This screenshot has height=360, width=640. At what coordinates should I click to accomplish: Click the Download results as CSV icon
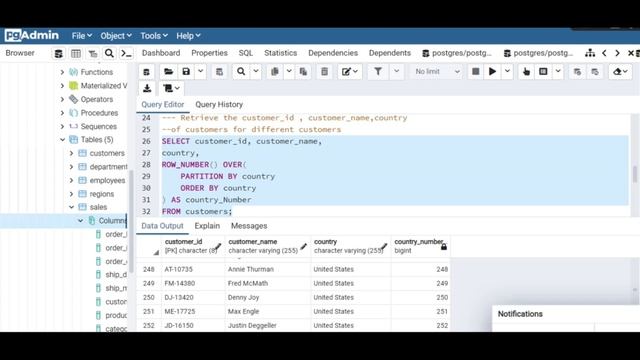[147, 88]
